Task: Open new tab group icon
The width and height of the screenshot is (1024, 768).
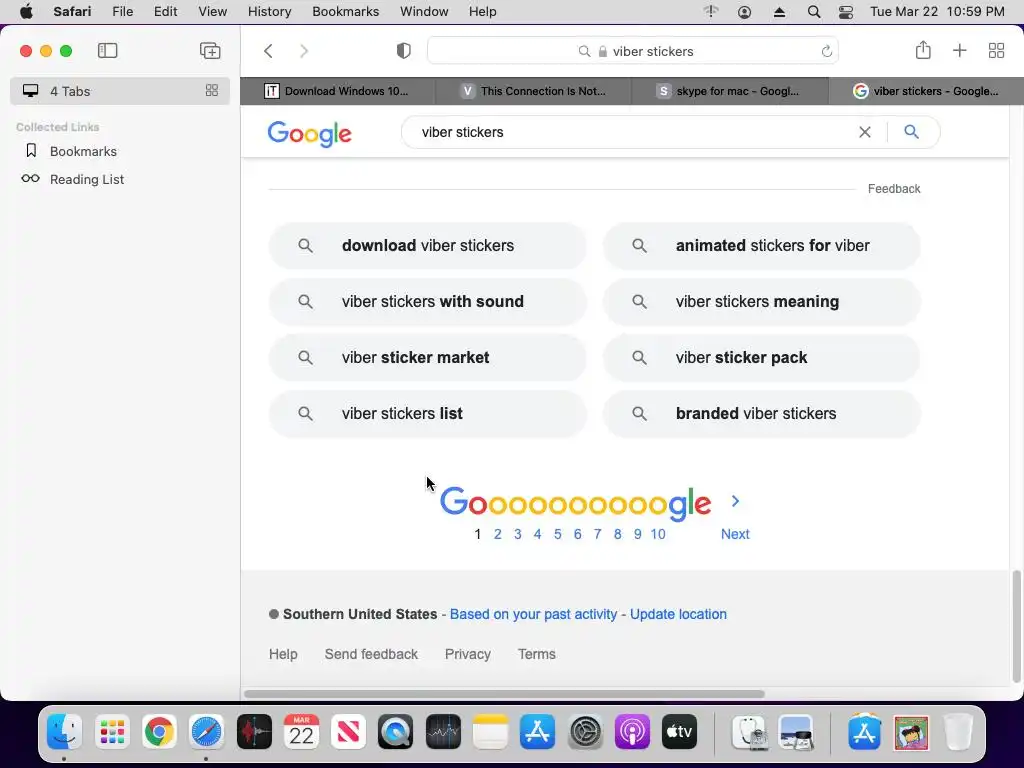Action: click(210, 51)
